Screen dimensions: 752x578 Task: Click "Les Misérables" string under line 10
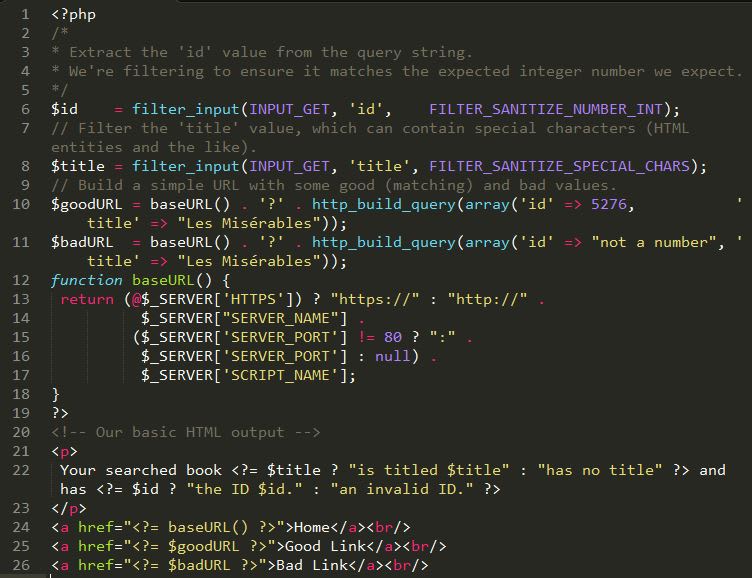pyautogui.click(x=249, y=224)
